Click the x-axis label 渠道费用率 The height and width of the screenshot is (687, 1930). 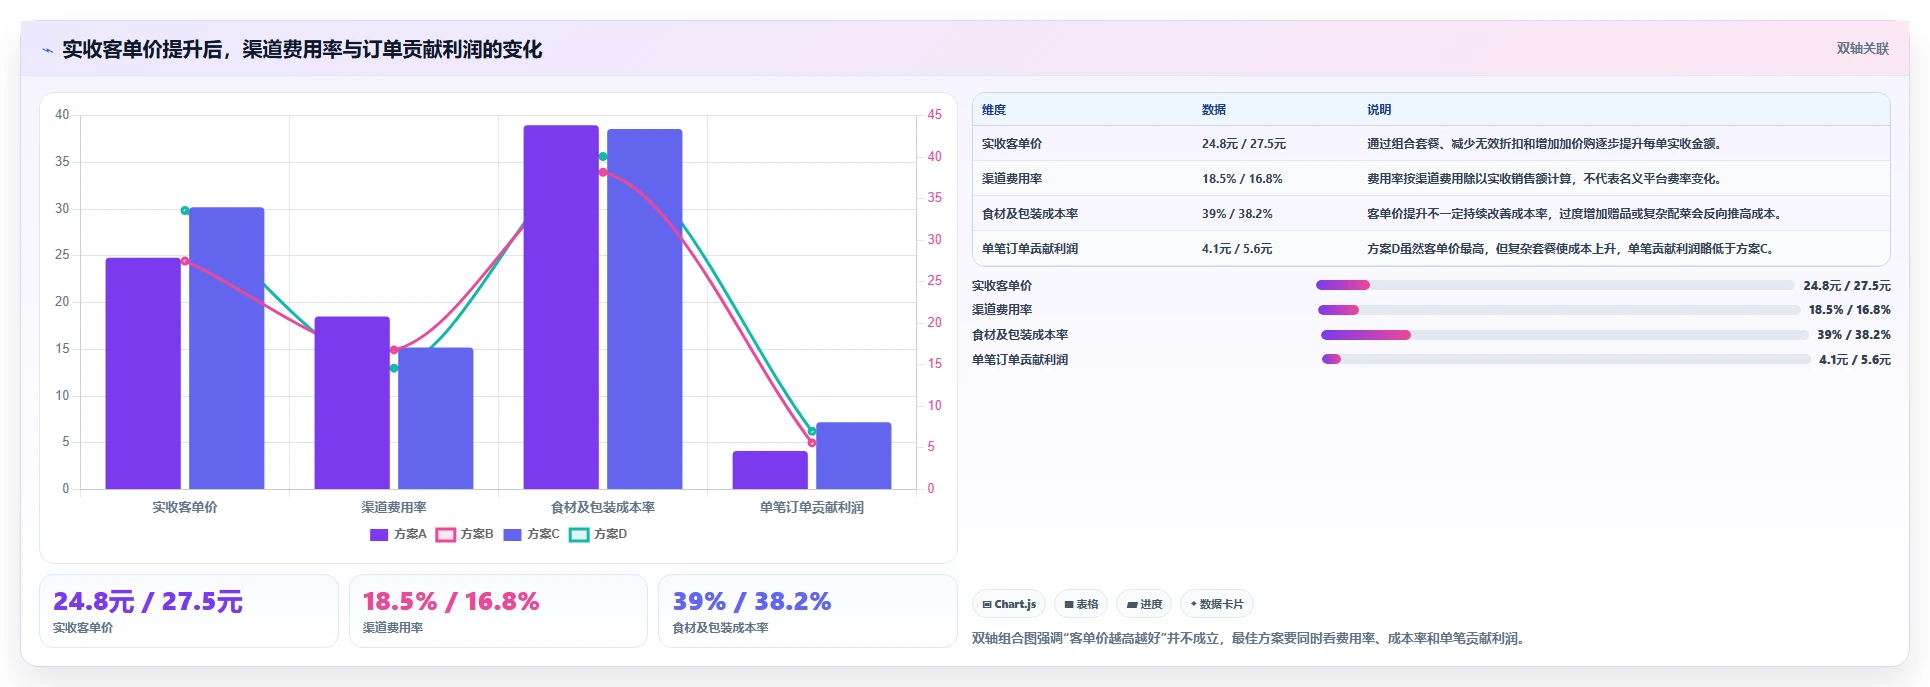pyautogui.click(x=394, y=508)
